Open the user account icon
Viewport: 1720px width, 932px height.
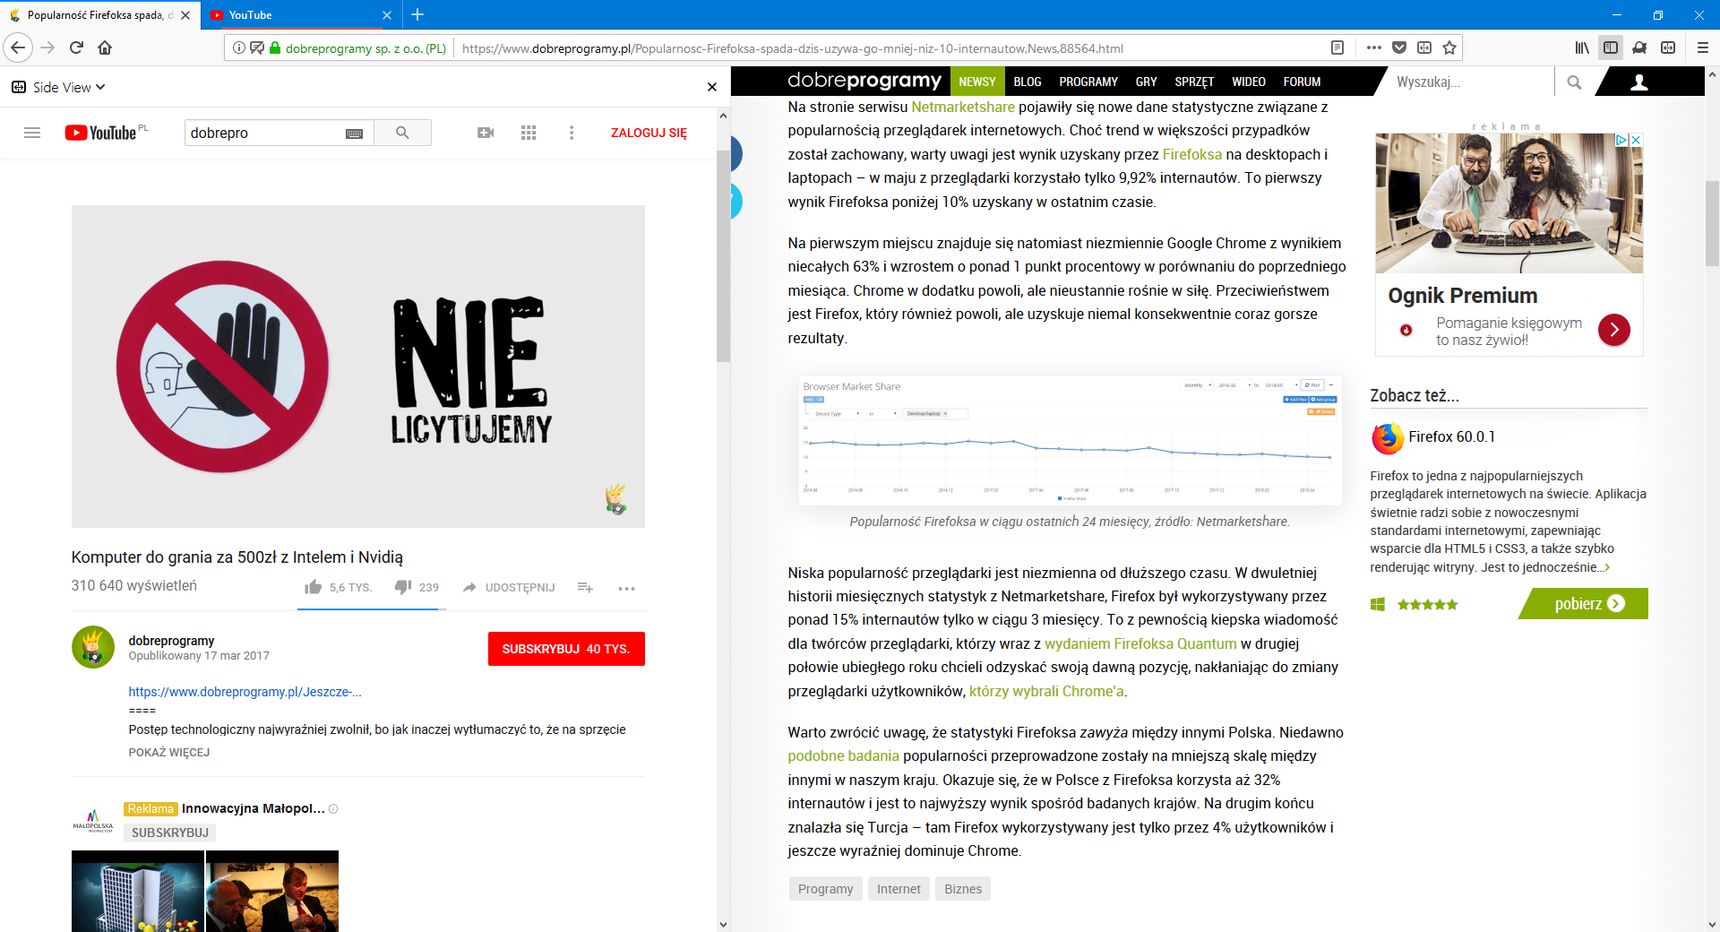click(1638, 82)
